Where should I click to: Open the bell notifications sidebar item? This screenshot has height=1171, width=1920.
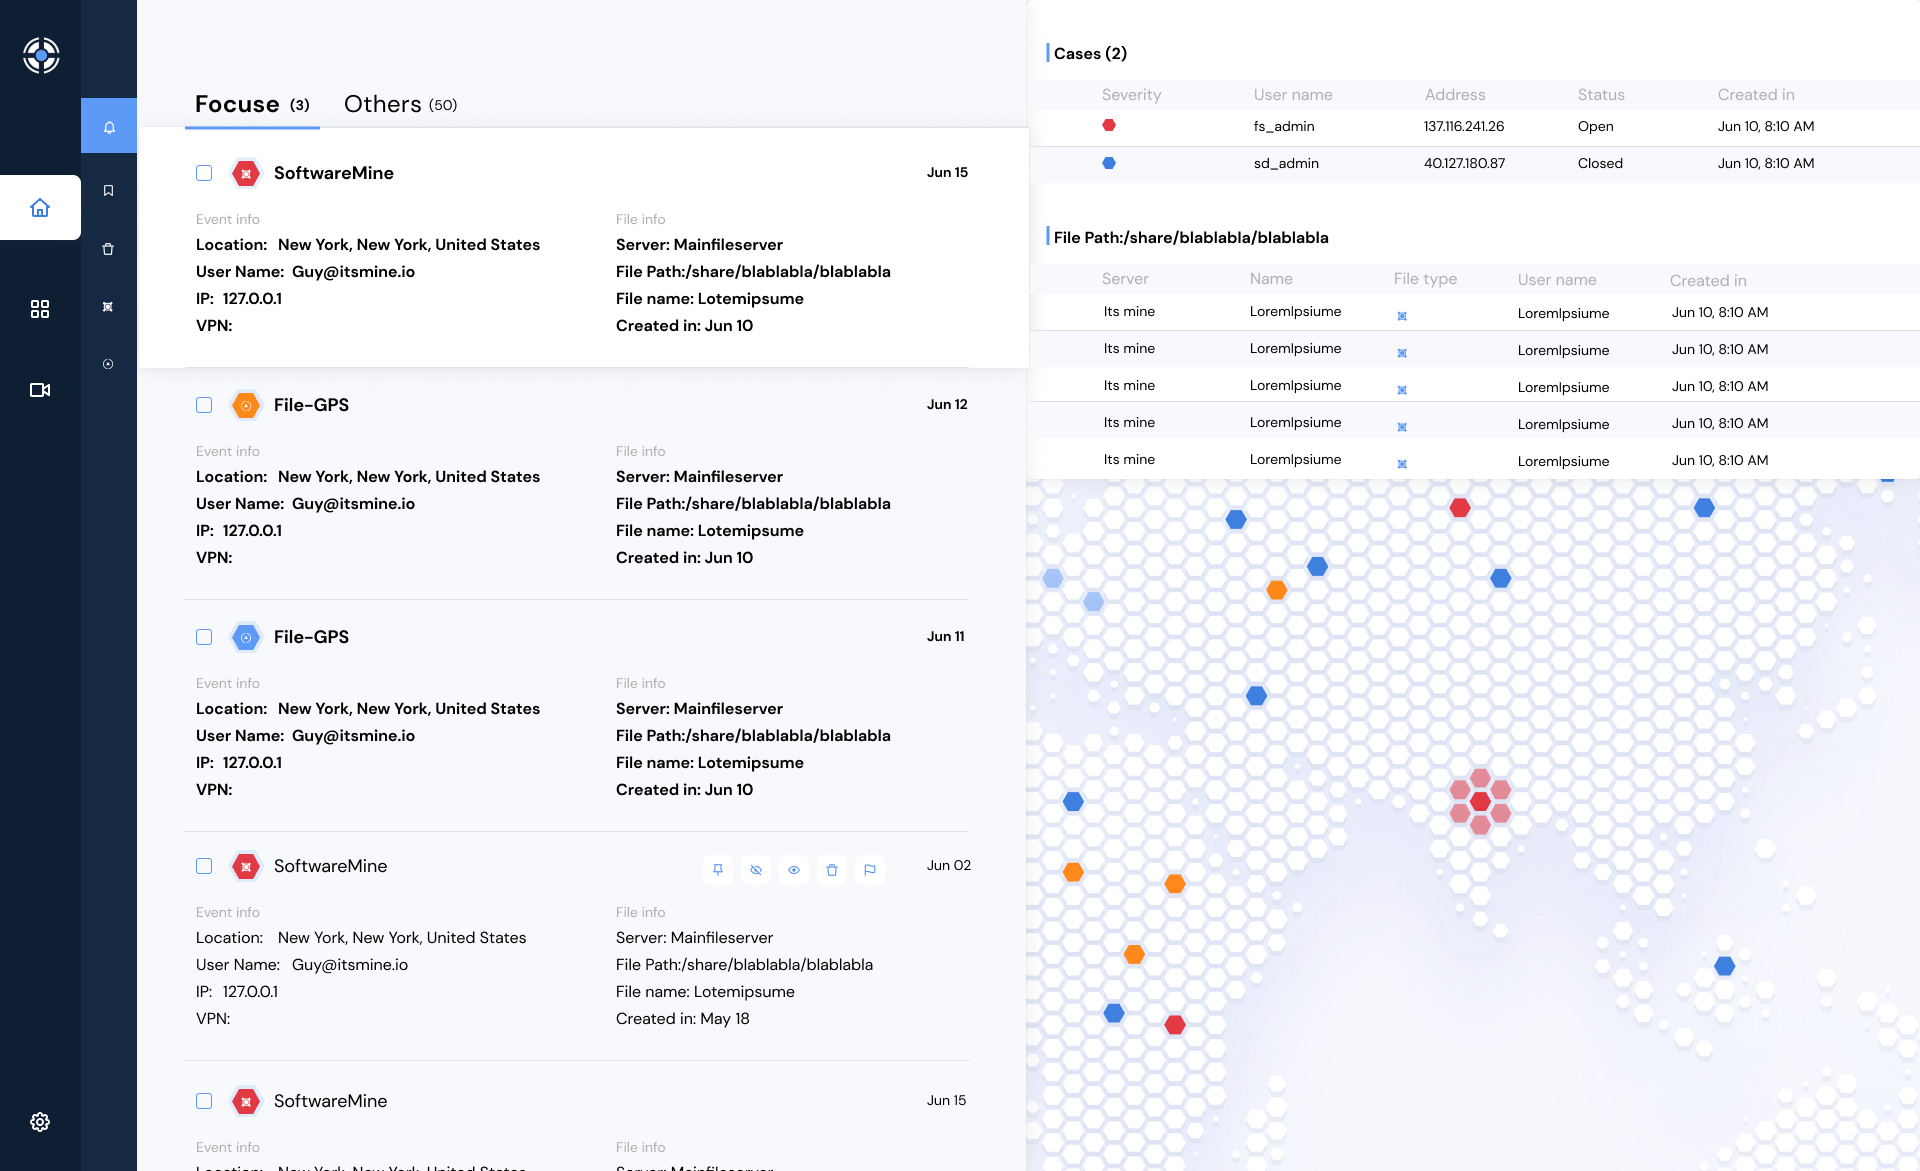click(x=109, y=127)
